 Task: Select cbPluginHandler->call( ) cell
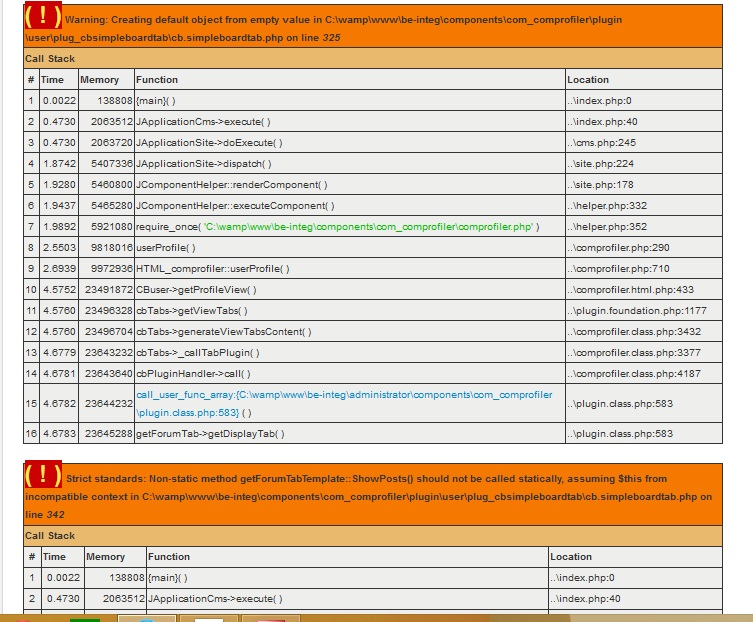350,374
